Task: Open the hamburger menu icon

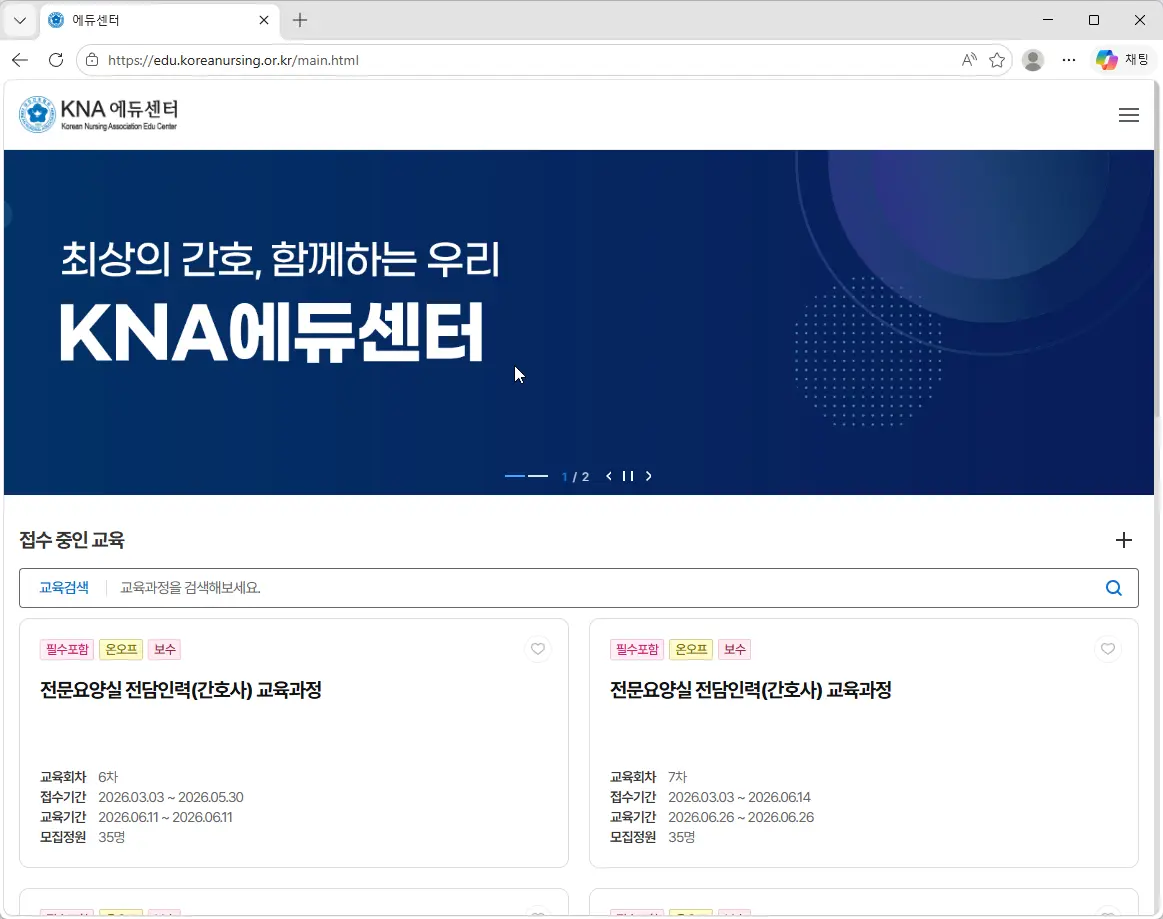Action: (1128, 115)
